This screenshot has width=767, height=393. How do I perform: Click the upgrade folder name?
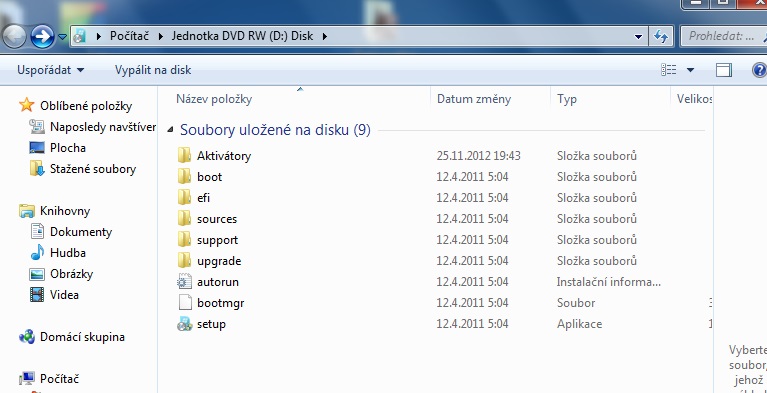coord(219,261)
